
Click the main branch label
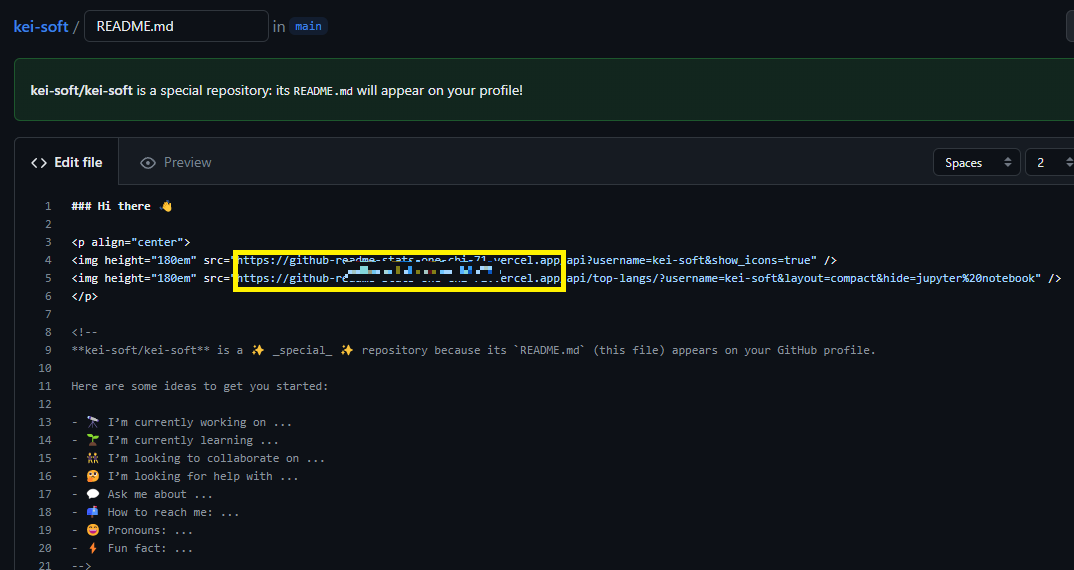pos(308,26)
